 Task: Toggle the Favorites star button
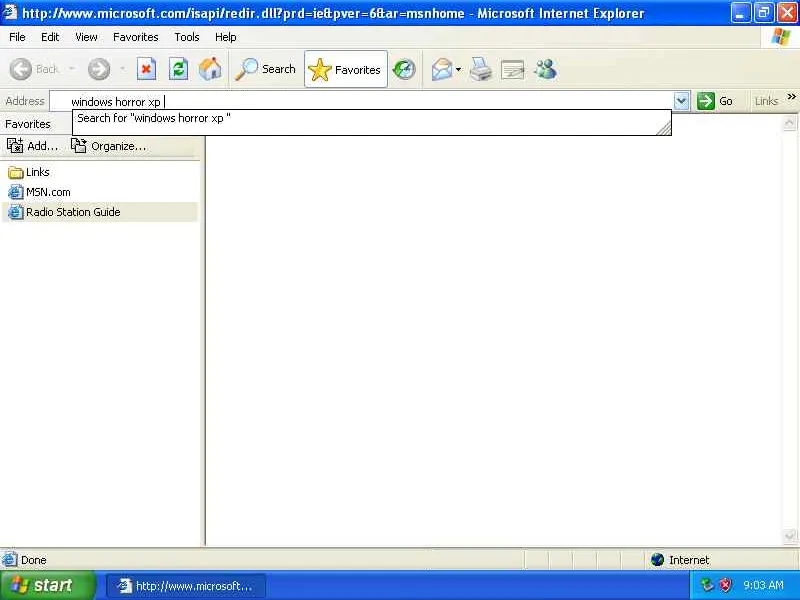(x=345, y=69)
